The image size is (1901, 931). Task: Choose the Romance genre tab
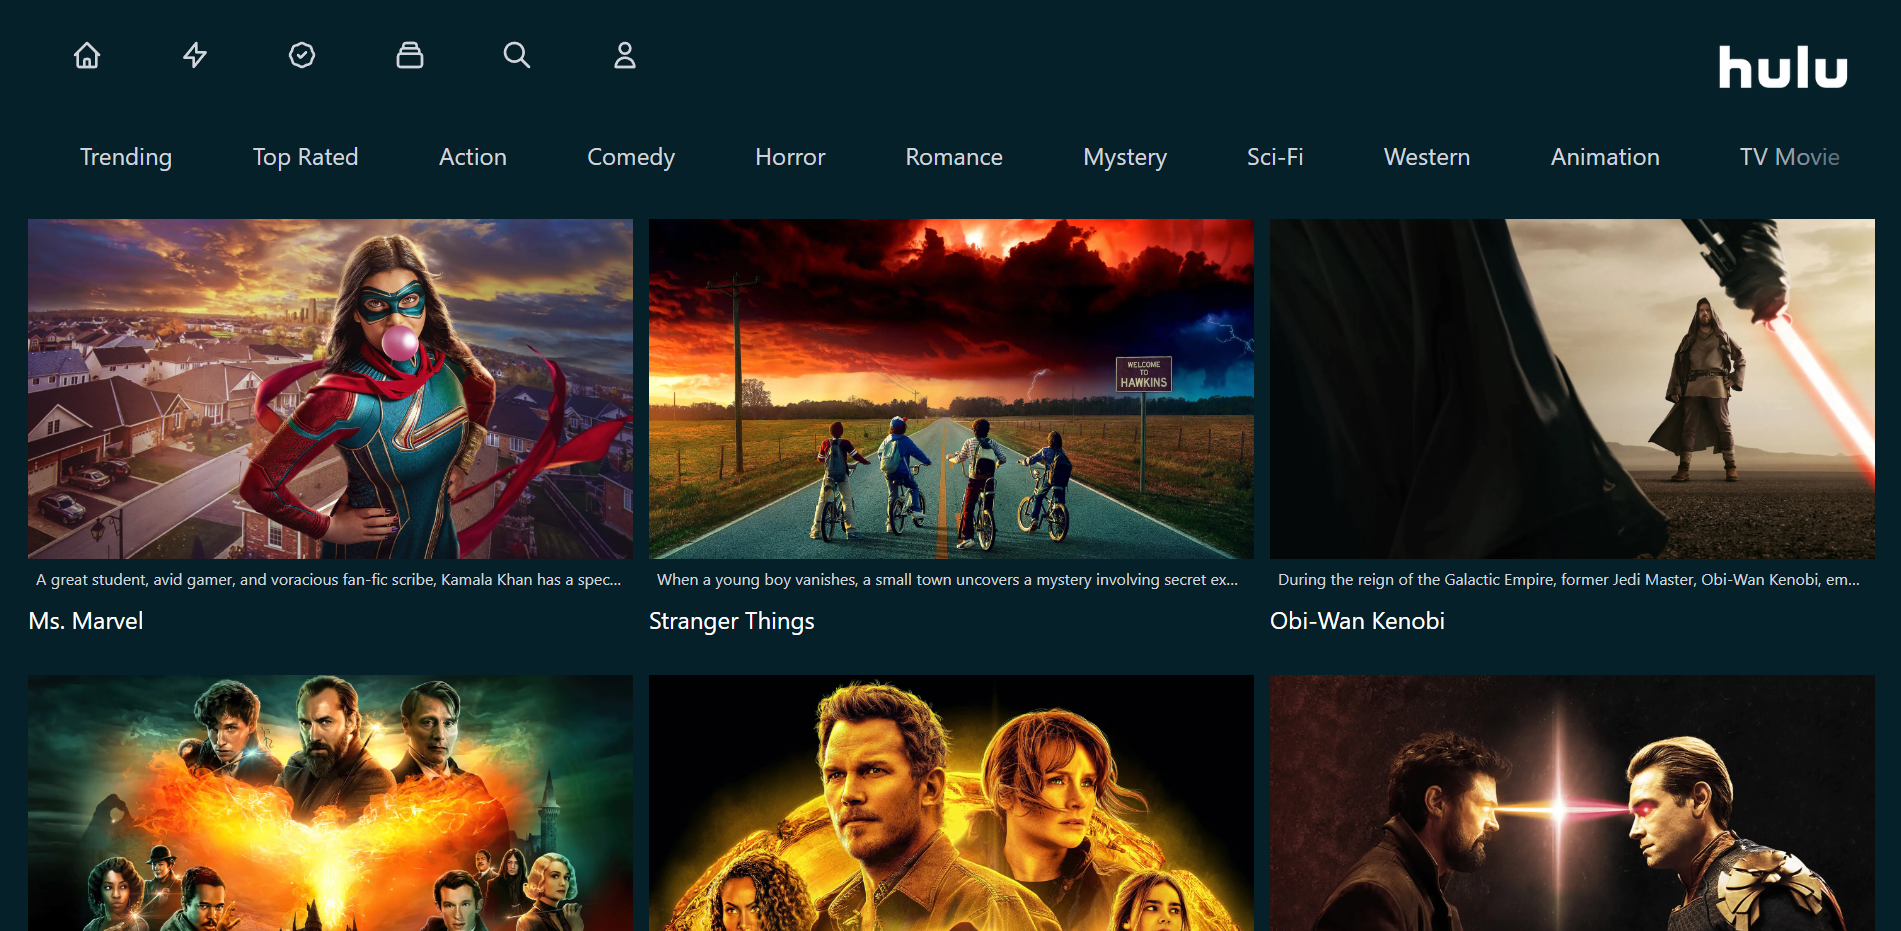954,157
